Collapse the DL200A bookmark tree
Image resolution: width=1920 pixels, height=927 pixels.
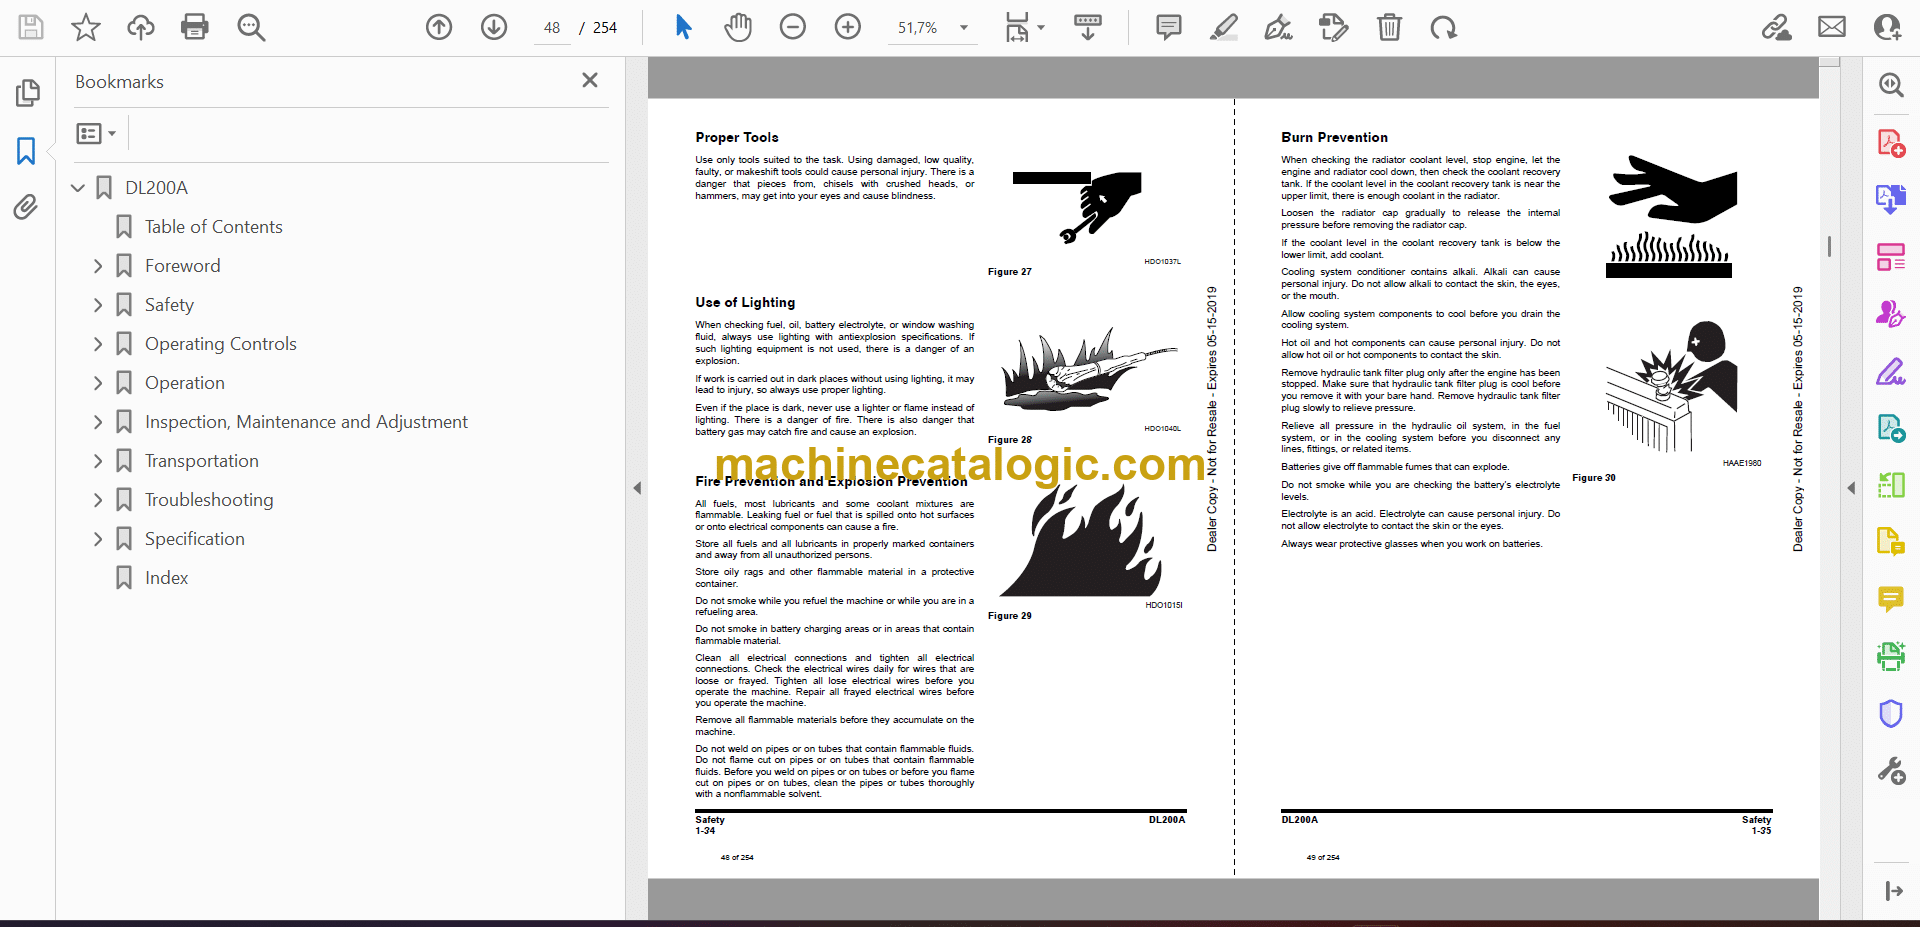coord(78,188)
